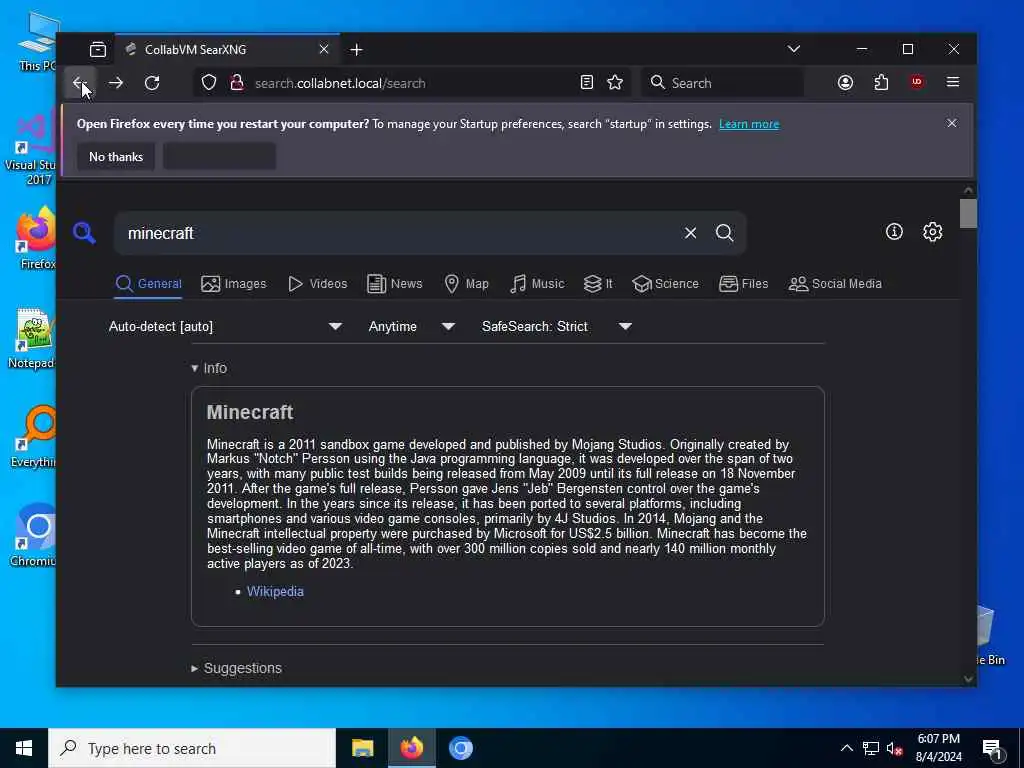Open SearXNG preferences gear
The width and height of the screenshot is (1024, 768).
point(933,232)
